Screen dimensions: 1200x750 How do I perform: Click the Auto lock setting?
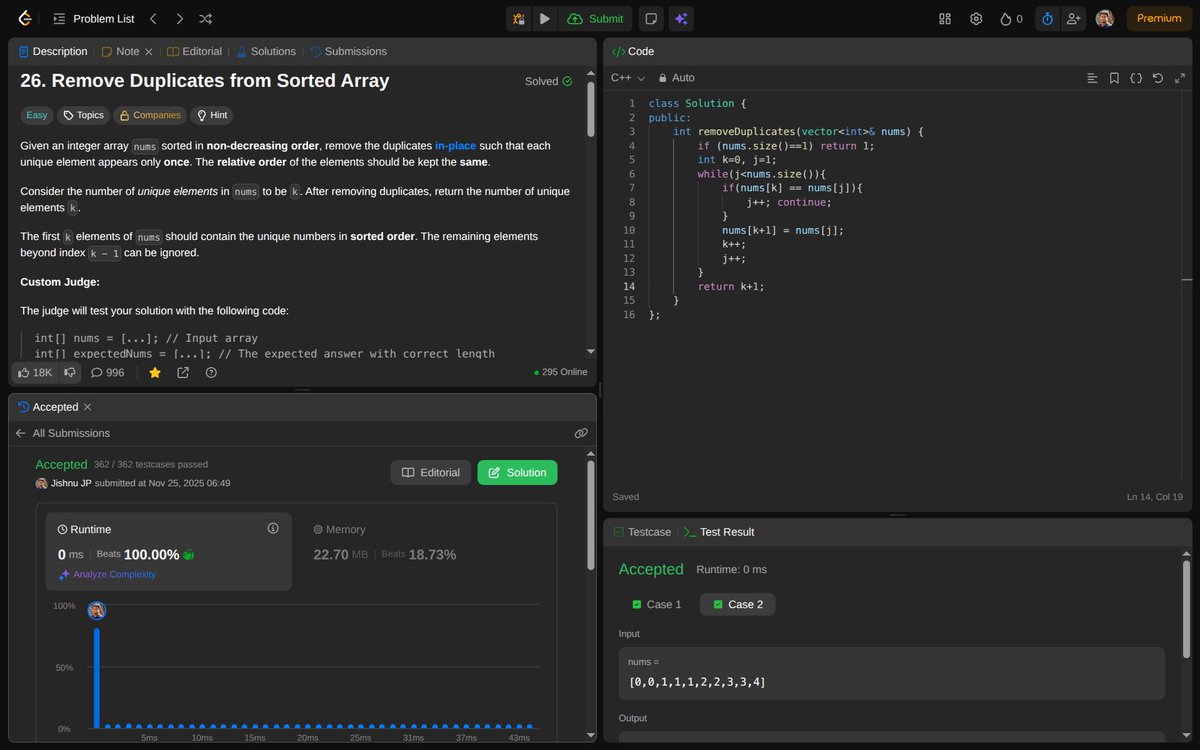coord(676,78)
